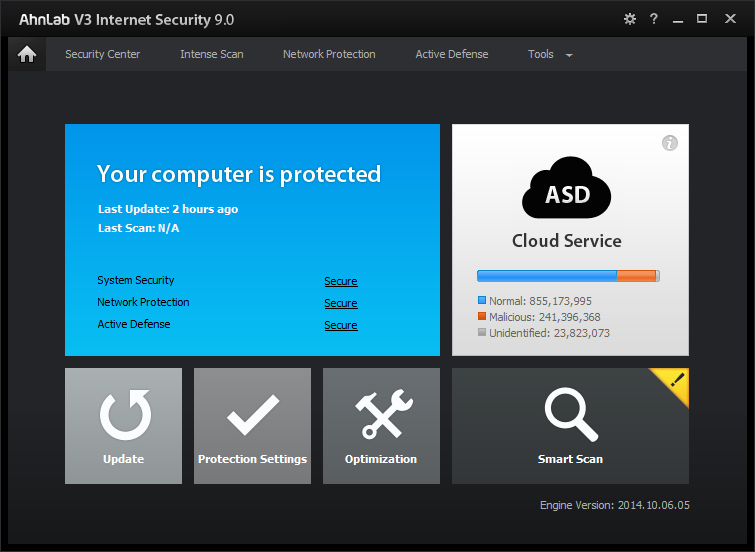Click the yellow corner edit badge
755x552 pixels.
click(x=675, y=380)
